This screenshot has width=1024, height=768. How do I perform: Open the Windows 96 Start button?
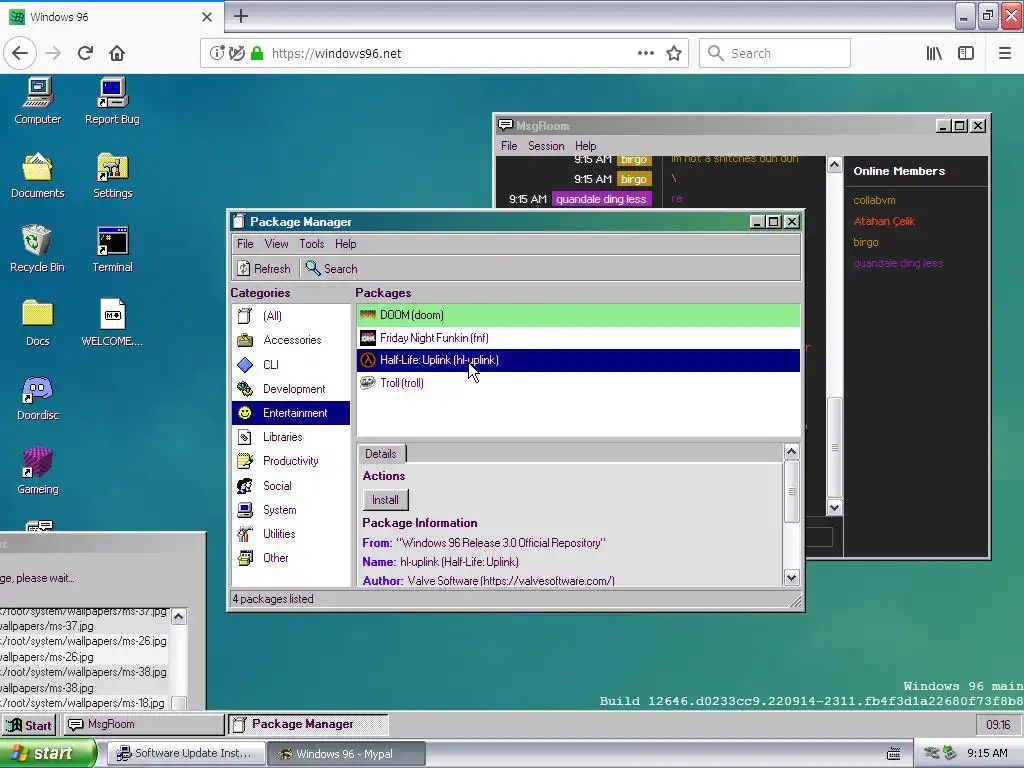(x=29, y=725)
